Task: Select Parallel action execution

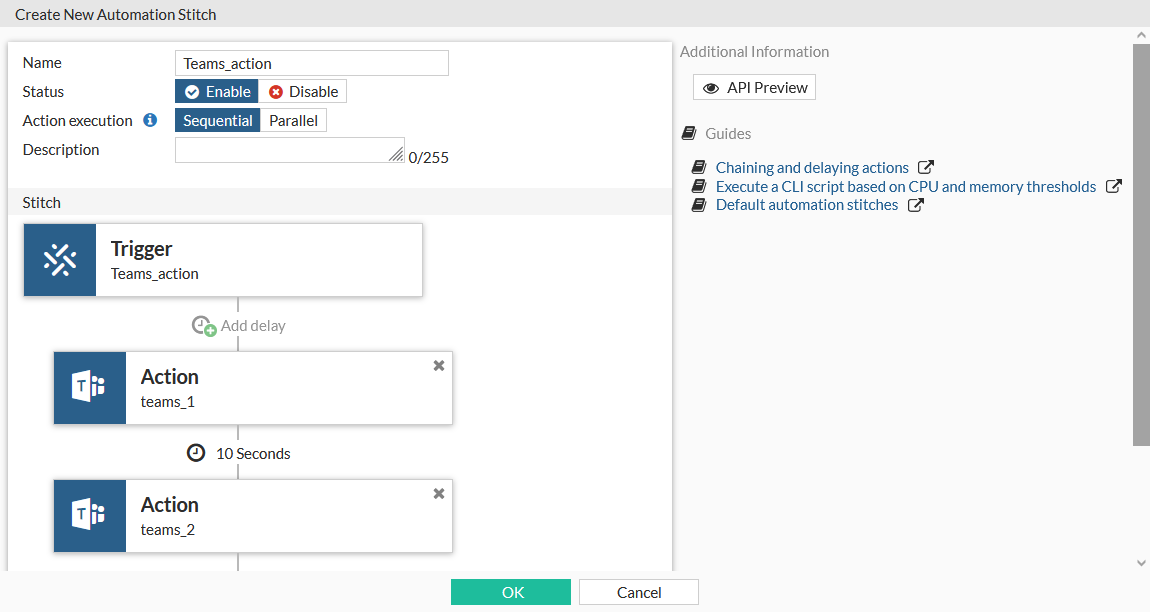Action: click(293, 121)
